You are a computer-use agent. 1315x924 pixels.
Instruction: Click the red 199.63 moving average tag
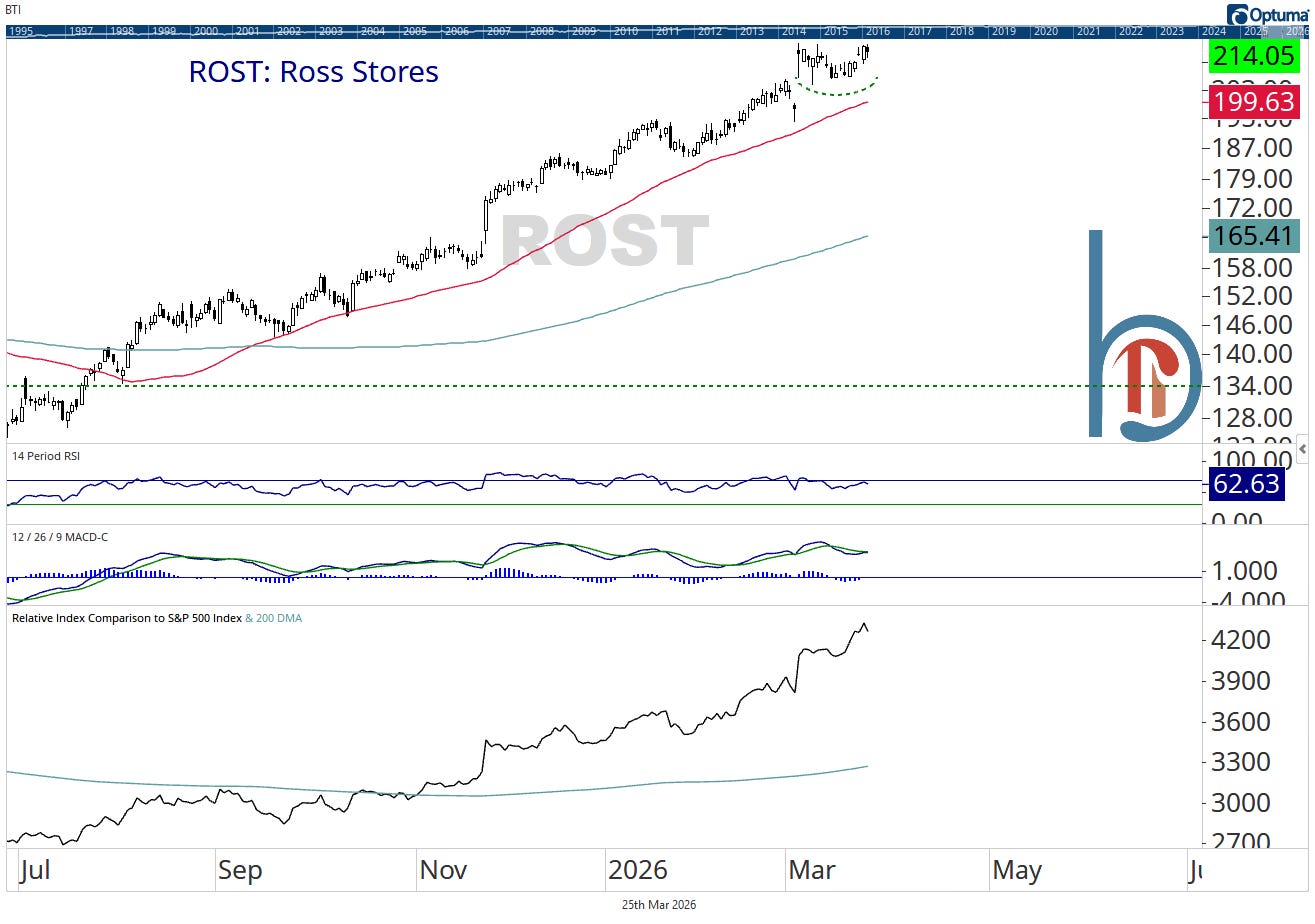(1254, 102)
